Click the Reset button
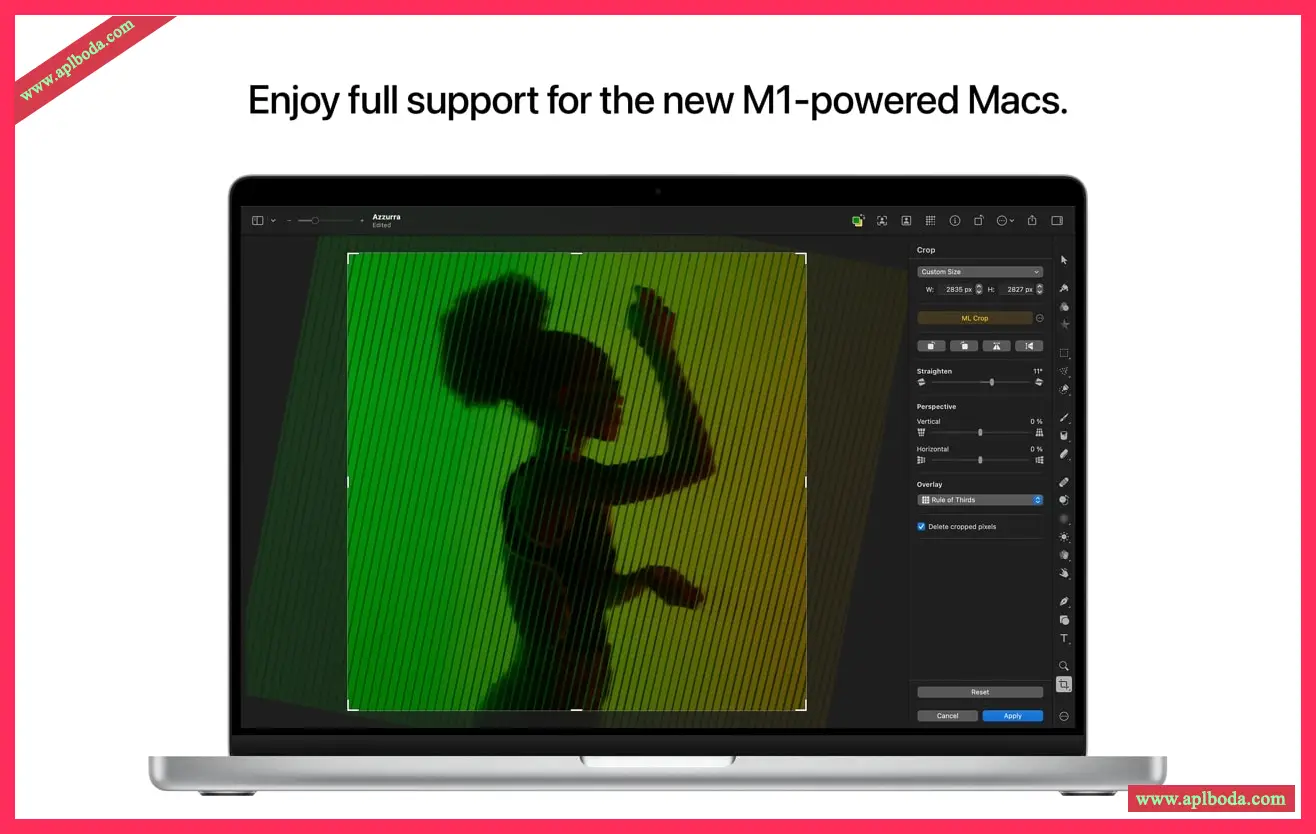 pyautogui.click(x=979, y=692)
